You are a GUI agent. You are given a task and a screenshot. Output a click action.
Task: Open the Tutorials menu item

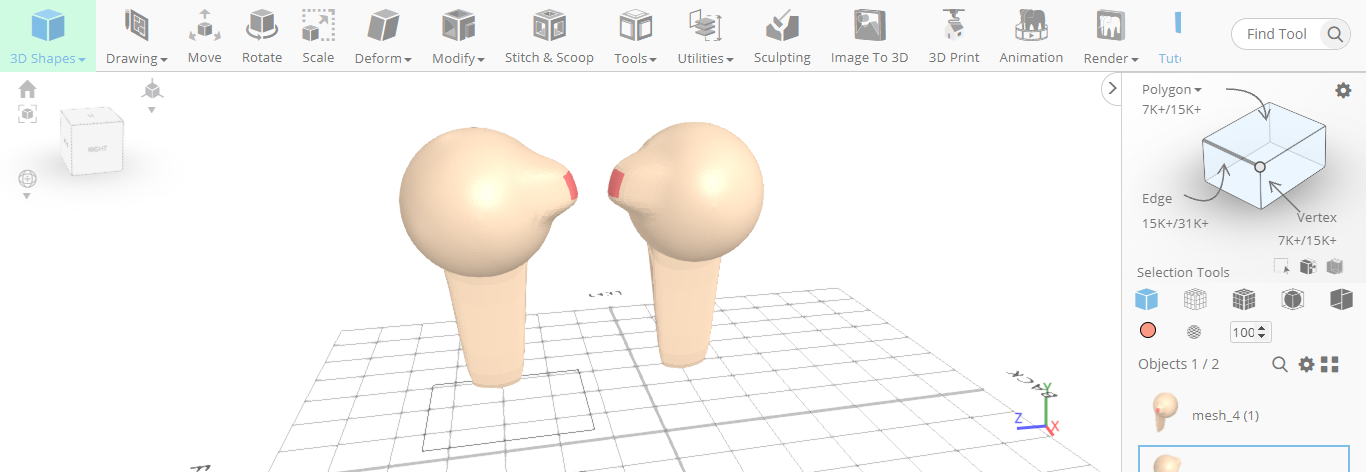click(1170, 36)
